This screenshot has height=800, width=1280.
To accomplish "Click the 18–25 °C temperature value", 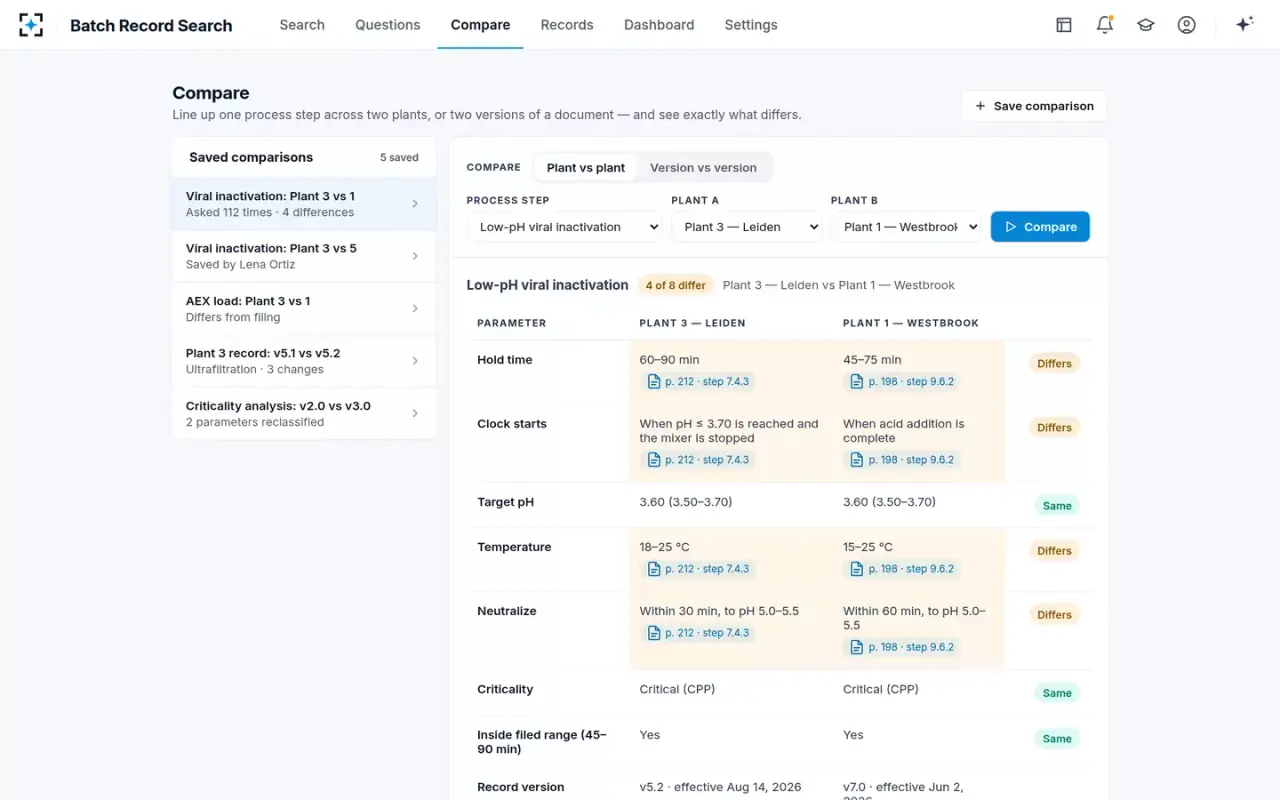I will pyautogui.click(x=665, y=547).
